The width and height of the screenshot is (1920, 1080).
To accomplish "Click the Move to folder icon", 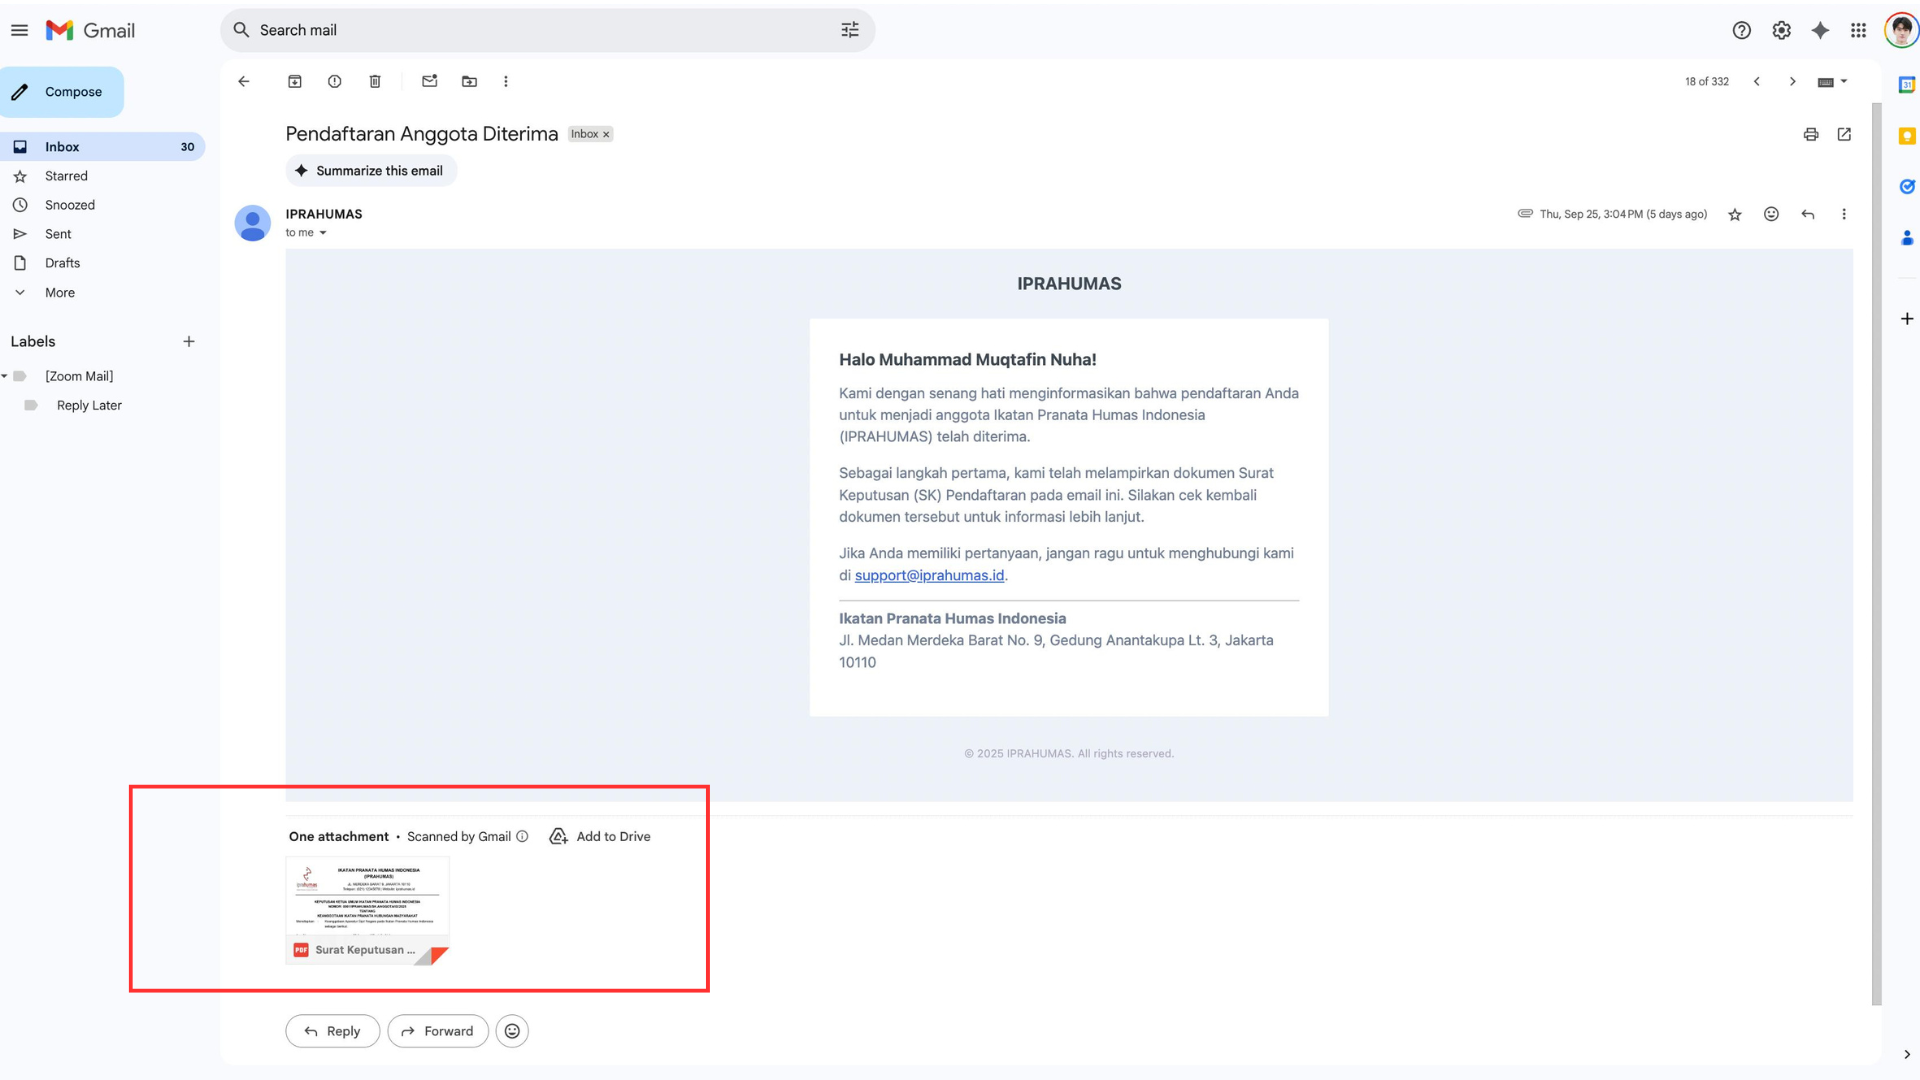I will click(x=469, y=82).
